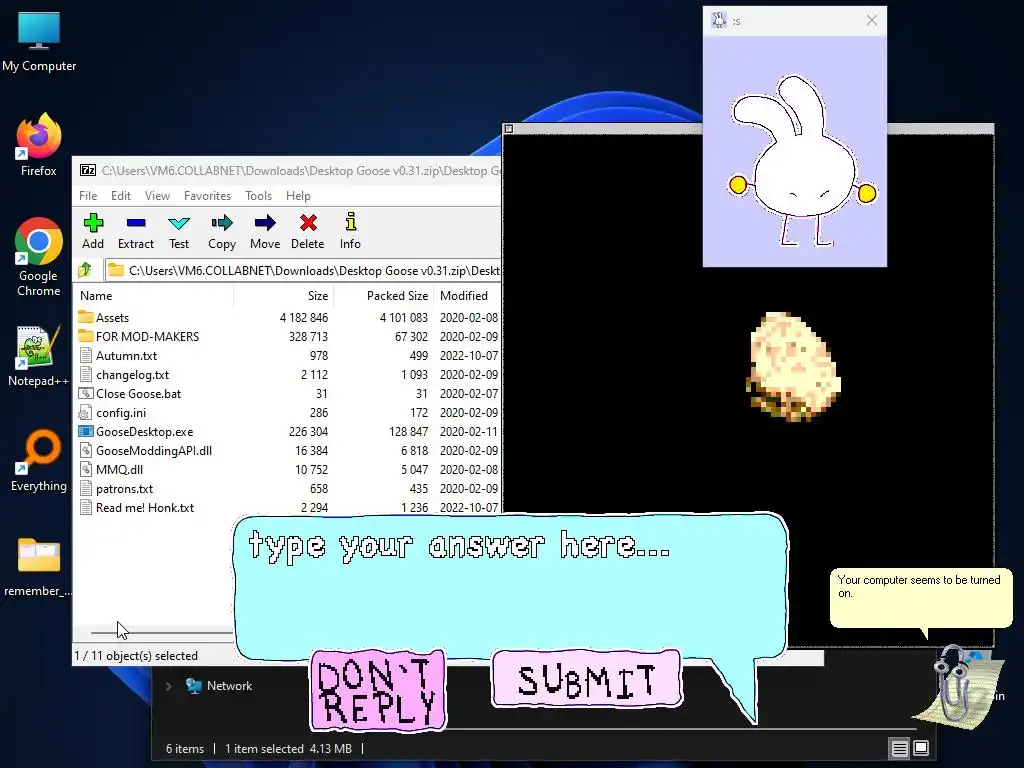Image resolution: width=1024 pixels, height=768 pixels.
Task: Switch Explorer to details view
Action: 899,748
